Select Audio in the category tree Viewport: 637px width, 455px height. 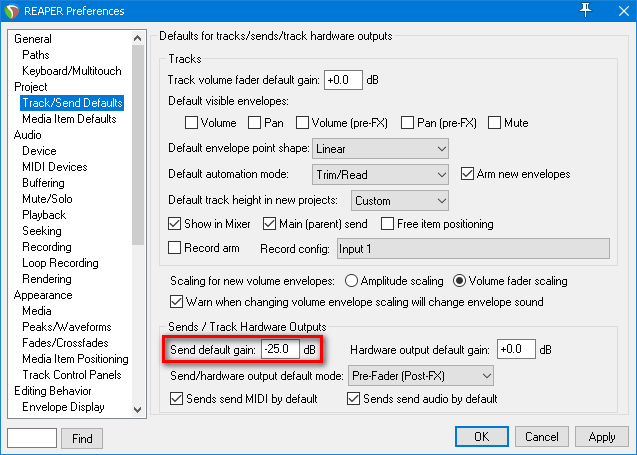click(x=28, y=135)
